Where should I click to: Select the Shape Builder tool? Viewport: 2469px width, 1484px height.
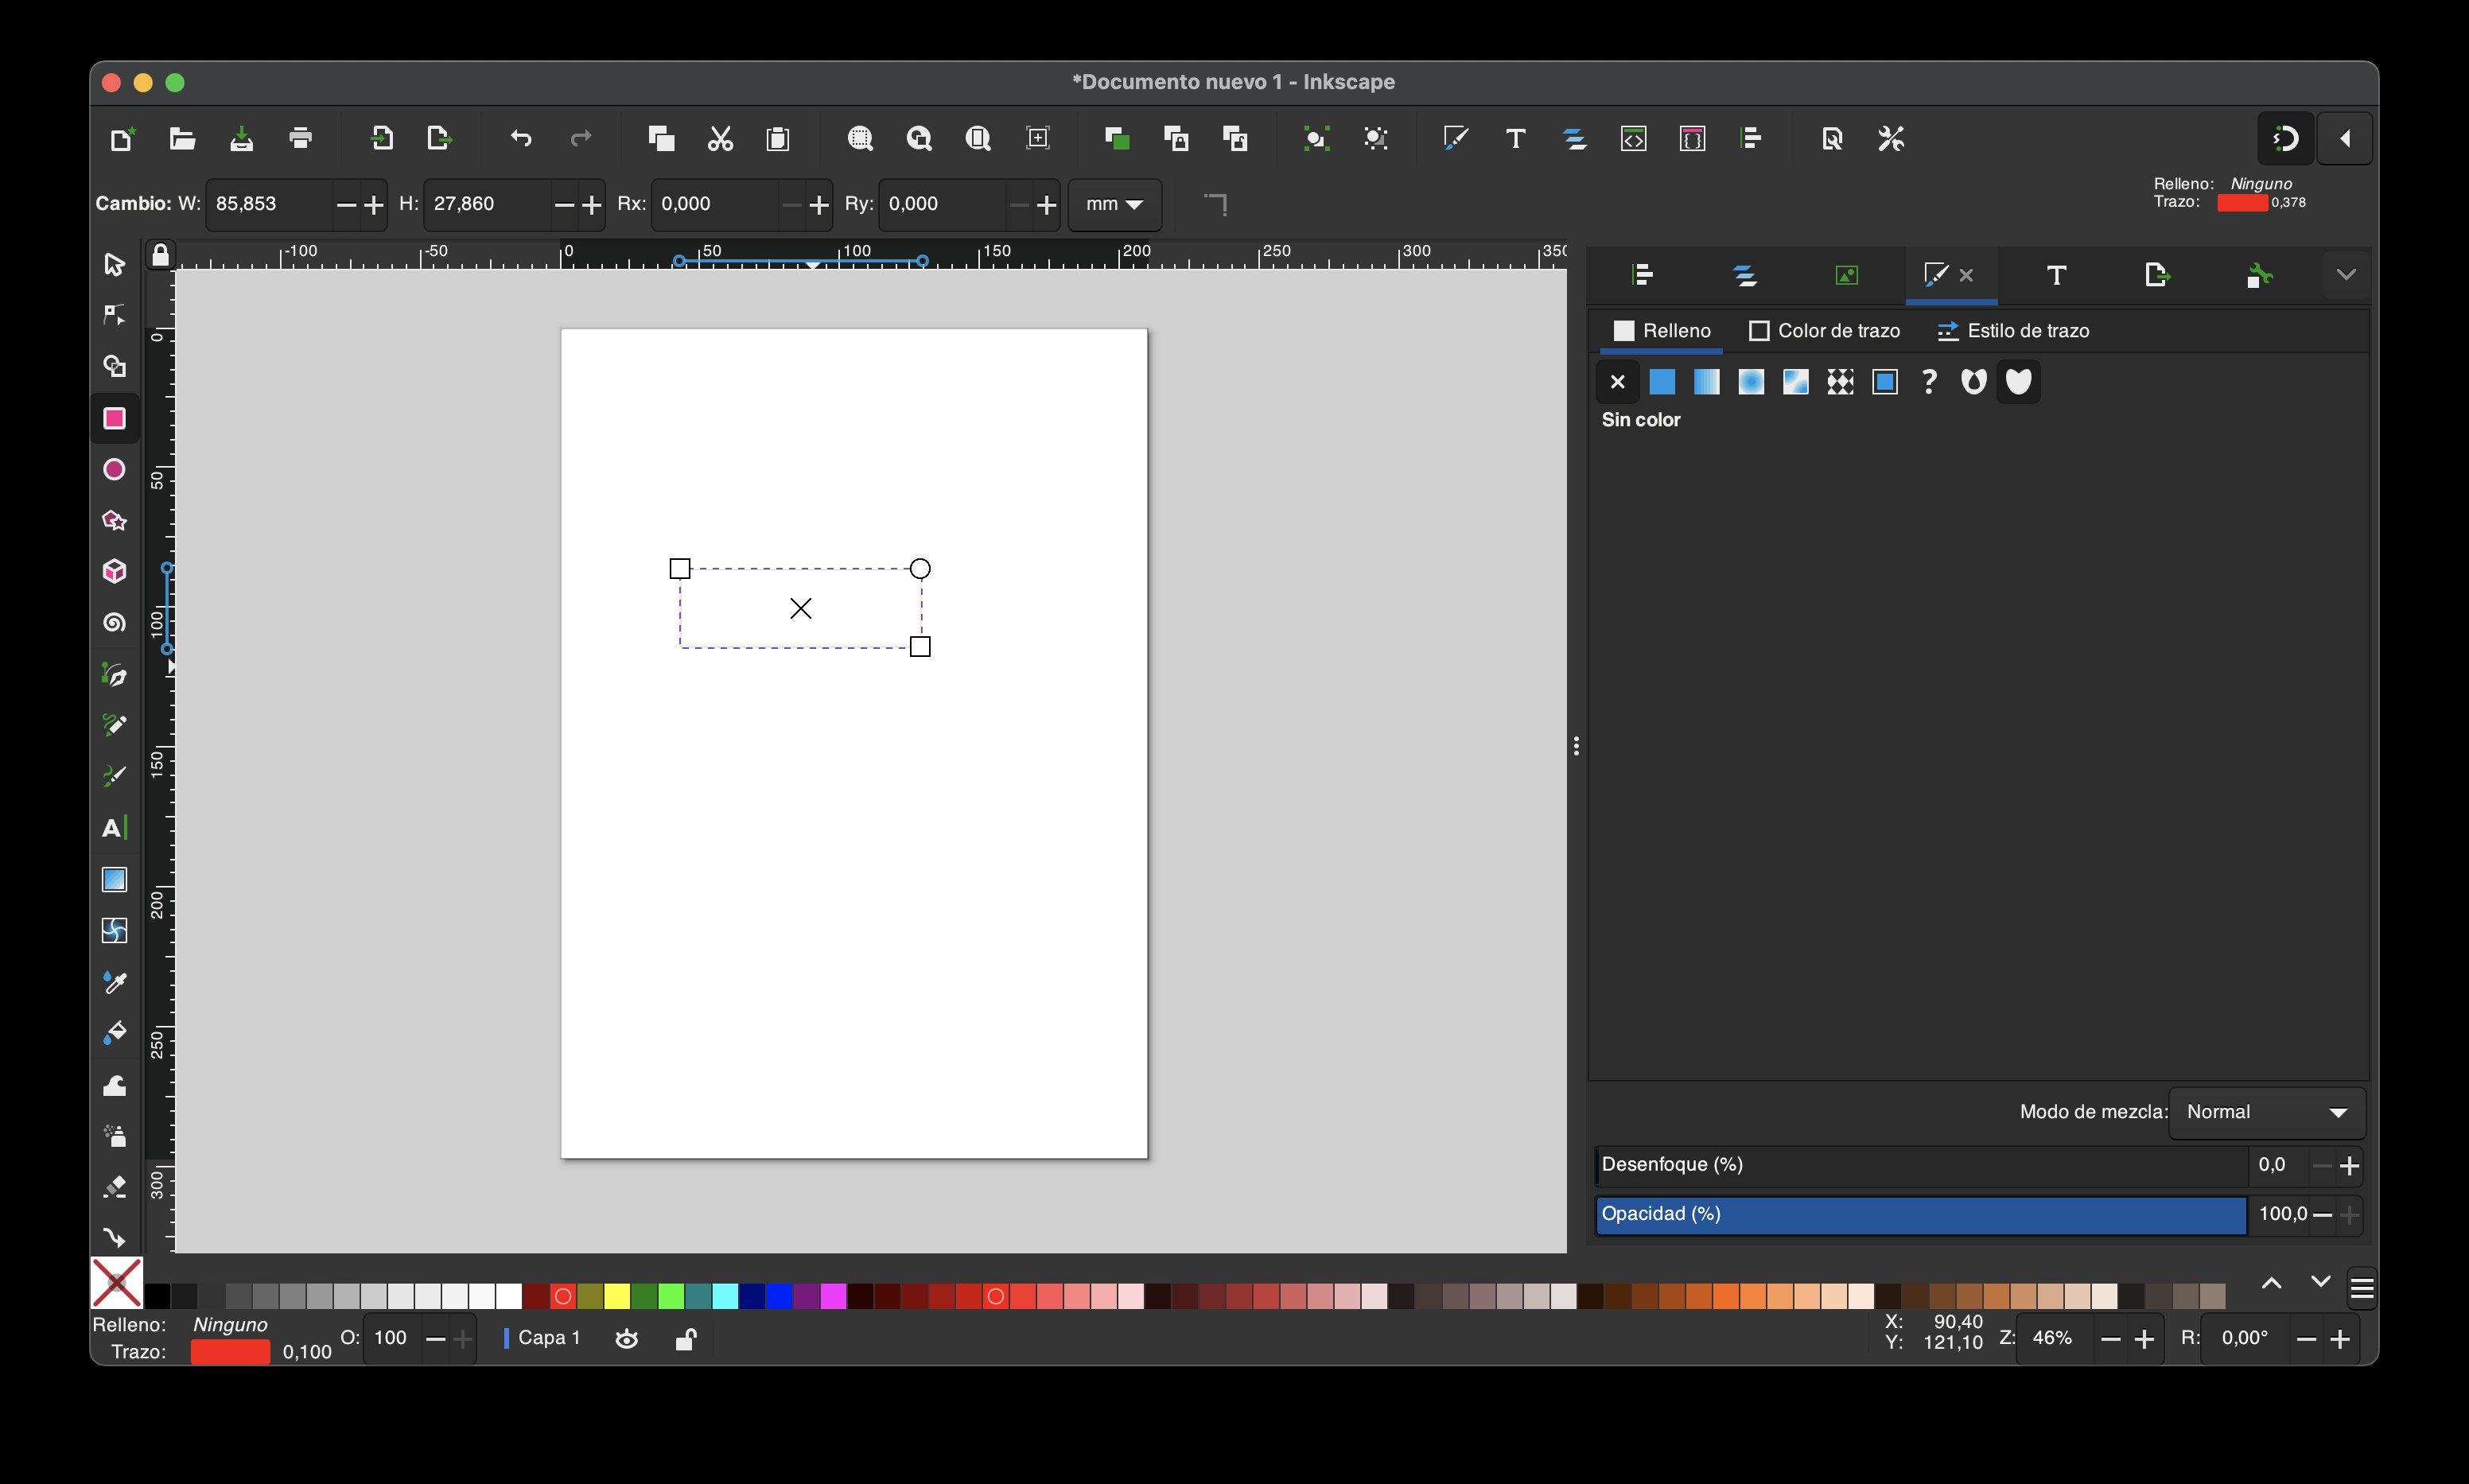[114, 366]
